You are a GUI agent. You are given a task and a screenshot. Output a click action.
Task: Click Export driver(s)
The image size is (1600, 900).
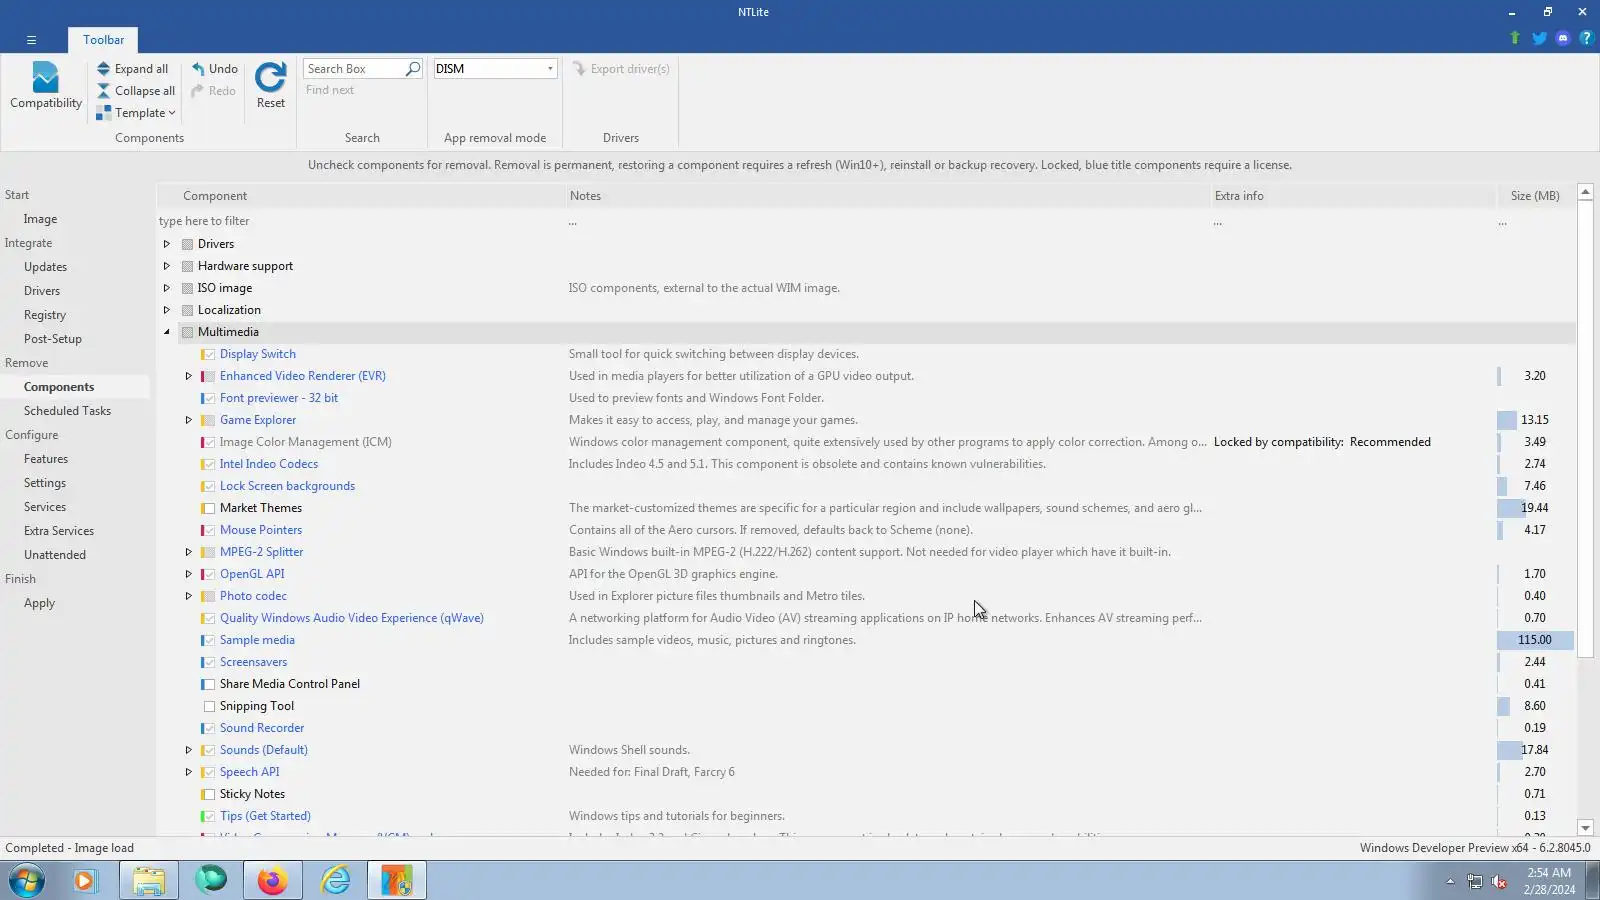621,69
